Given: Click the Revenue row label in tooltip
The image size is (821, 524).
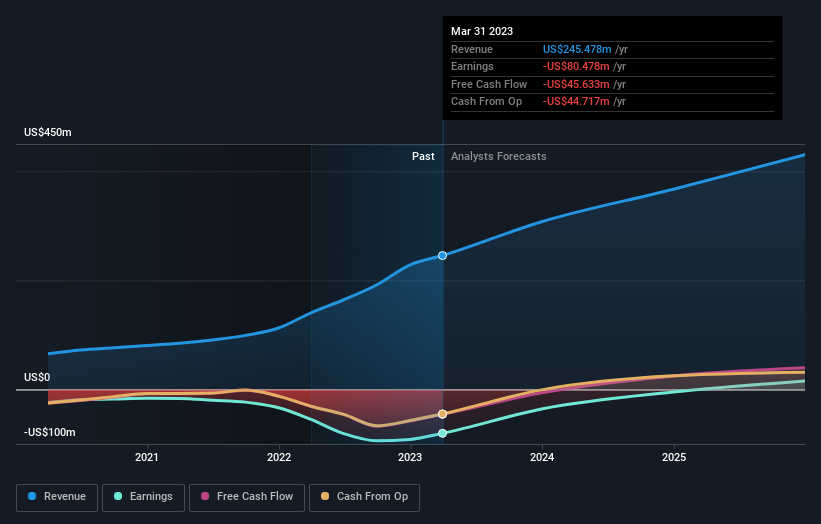Looking at the screenshot, I should pyautogui.click(x=472, y=49).
